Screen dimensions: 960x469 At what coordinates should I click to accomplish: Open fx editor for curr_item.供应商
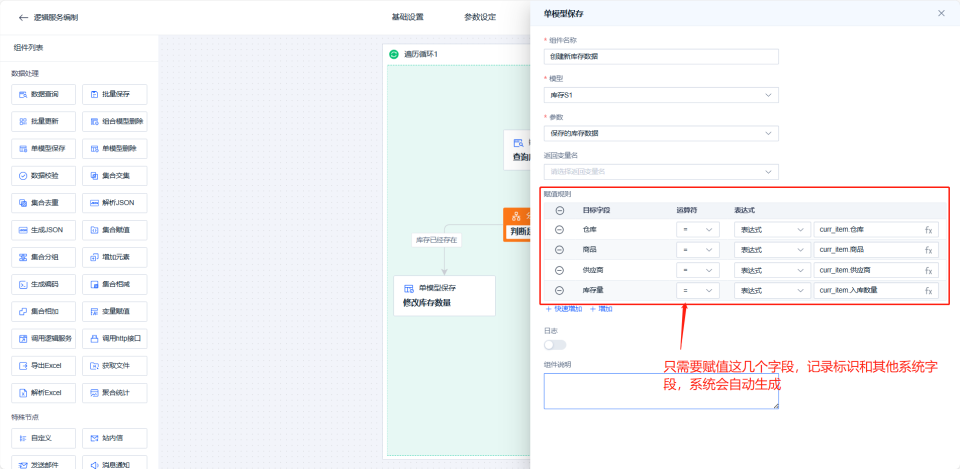click(928, 271)
